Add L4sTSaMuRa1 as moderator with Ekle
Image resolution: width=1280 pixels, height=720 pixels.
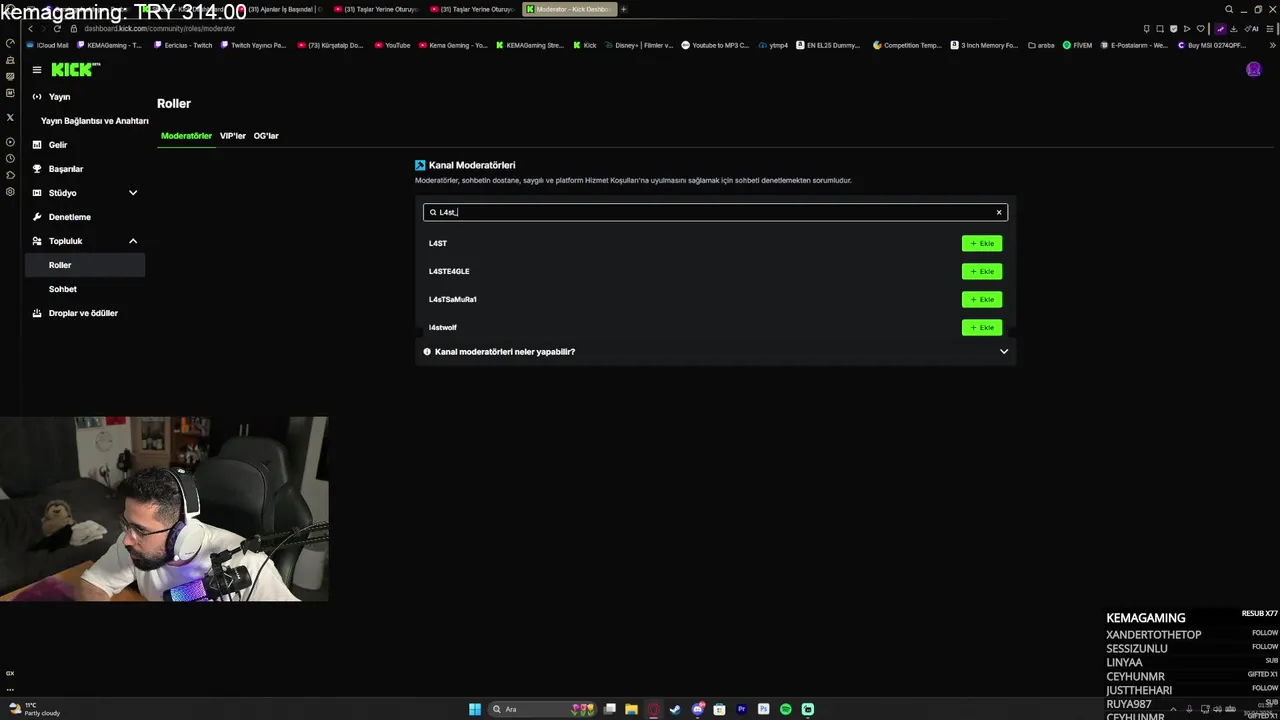981,299
